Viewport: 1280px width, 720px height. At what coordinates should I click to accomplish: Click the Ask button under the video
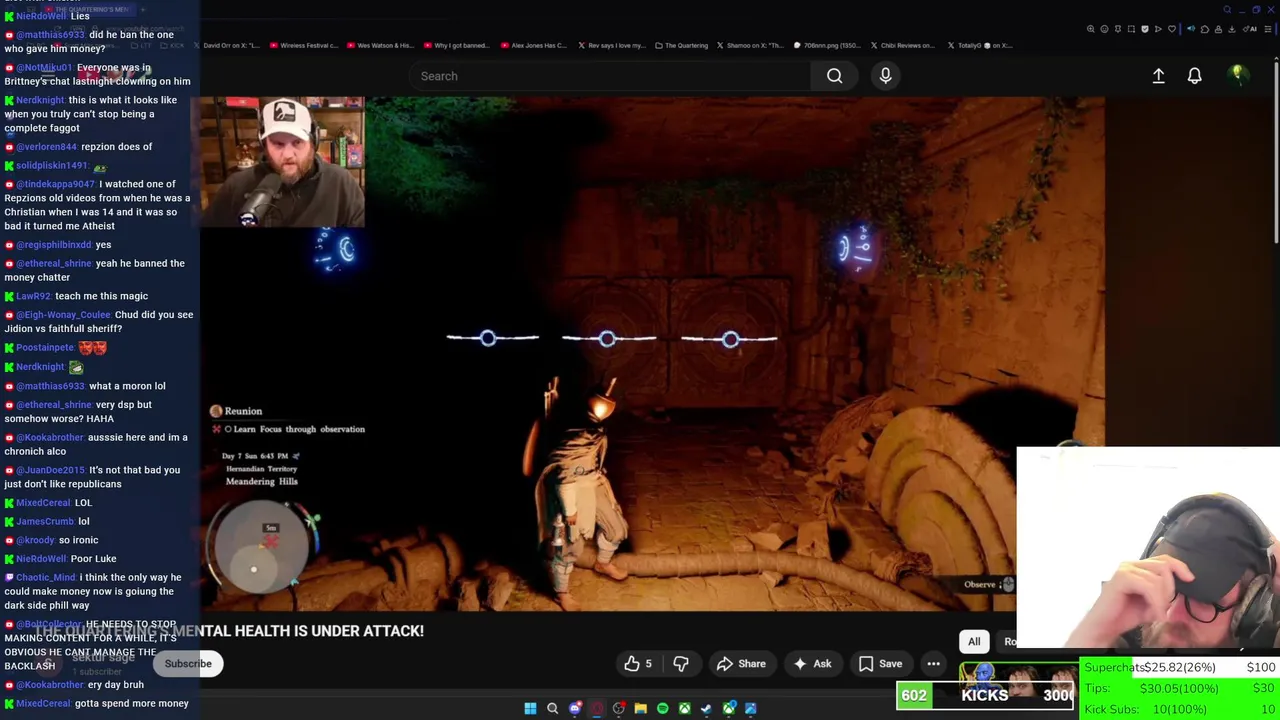click(812, 664)
